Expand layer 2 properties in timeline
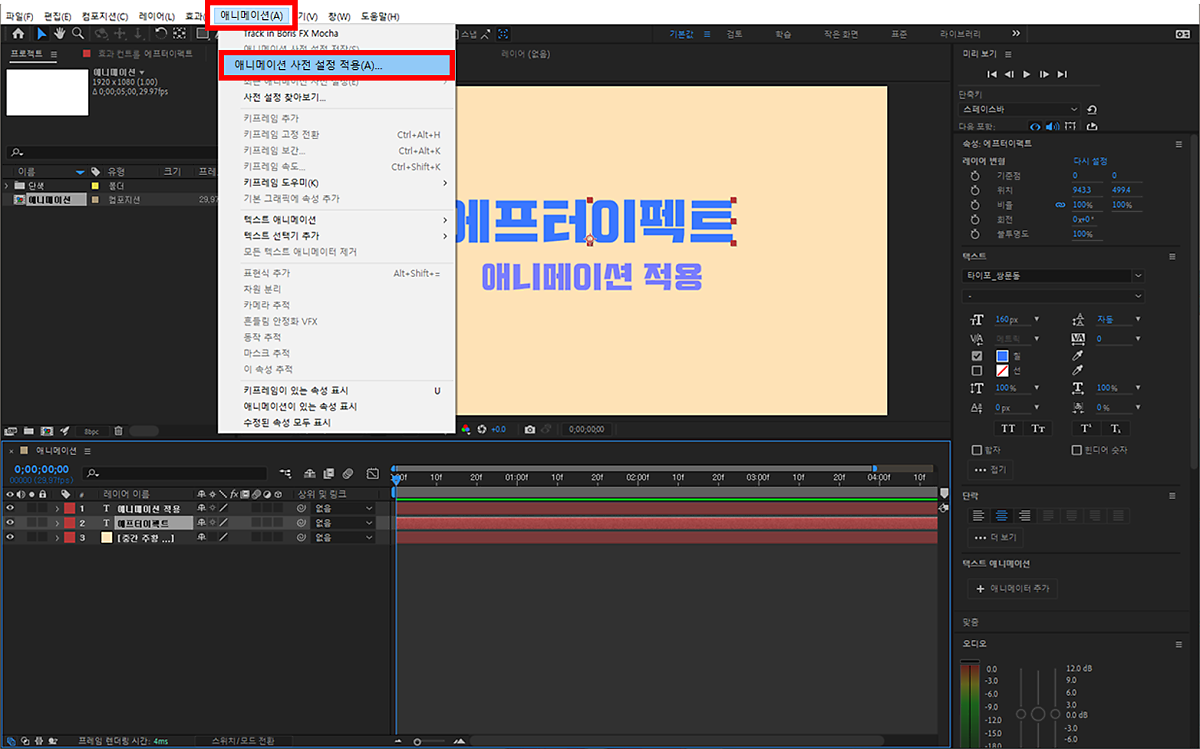The height and width of the screenshot is (749, 1200). pos(57,524)
